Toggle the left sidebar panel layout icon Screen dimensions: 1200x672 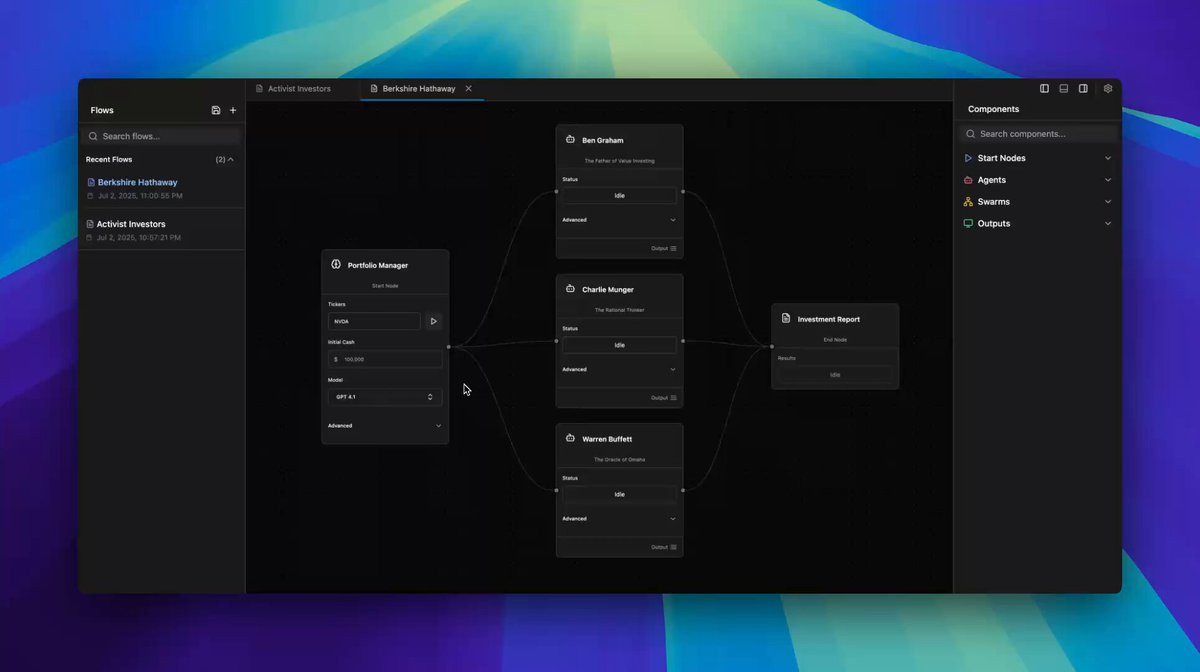pyautogui.click(x=1044, y=88)
